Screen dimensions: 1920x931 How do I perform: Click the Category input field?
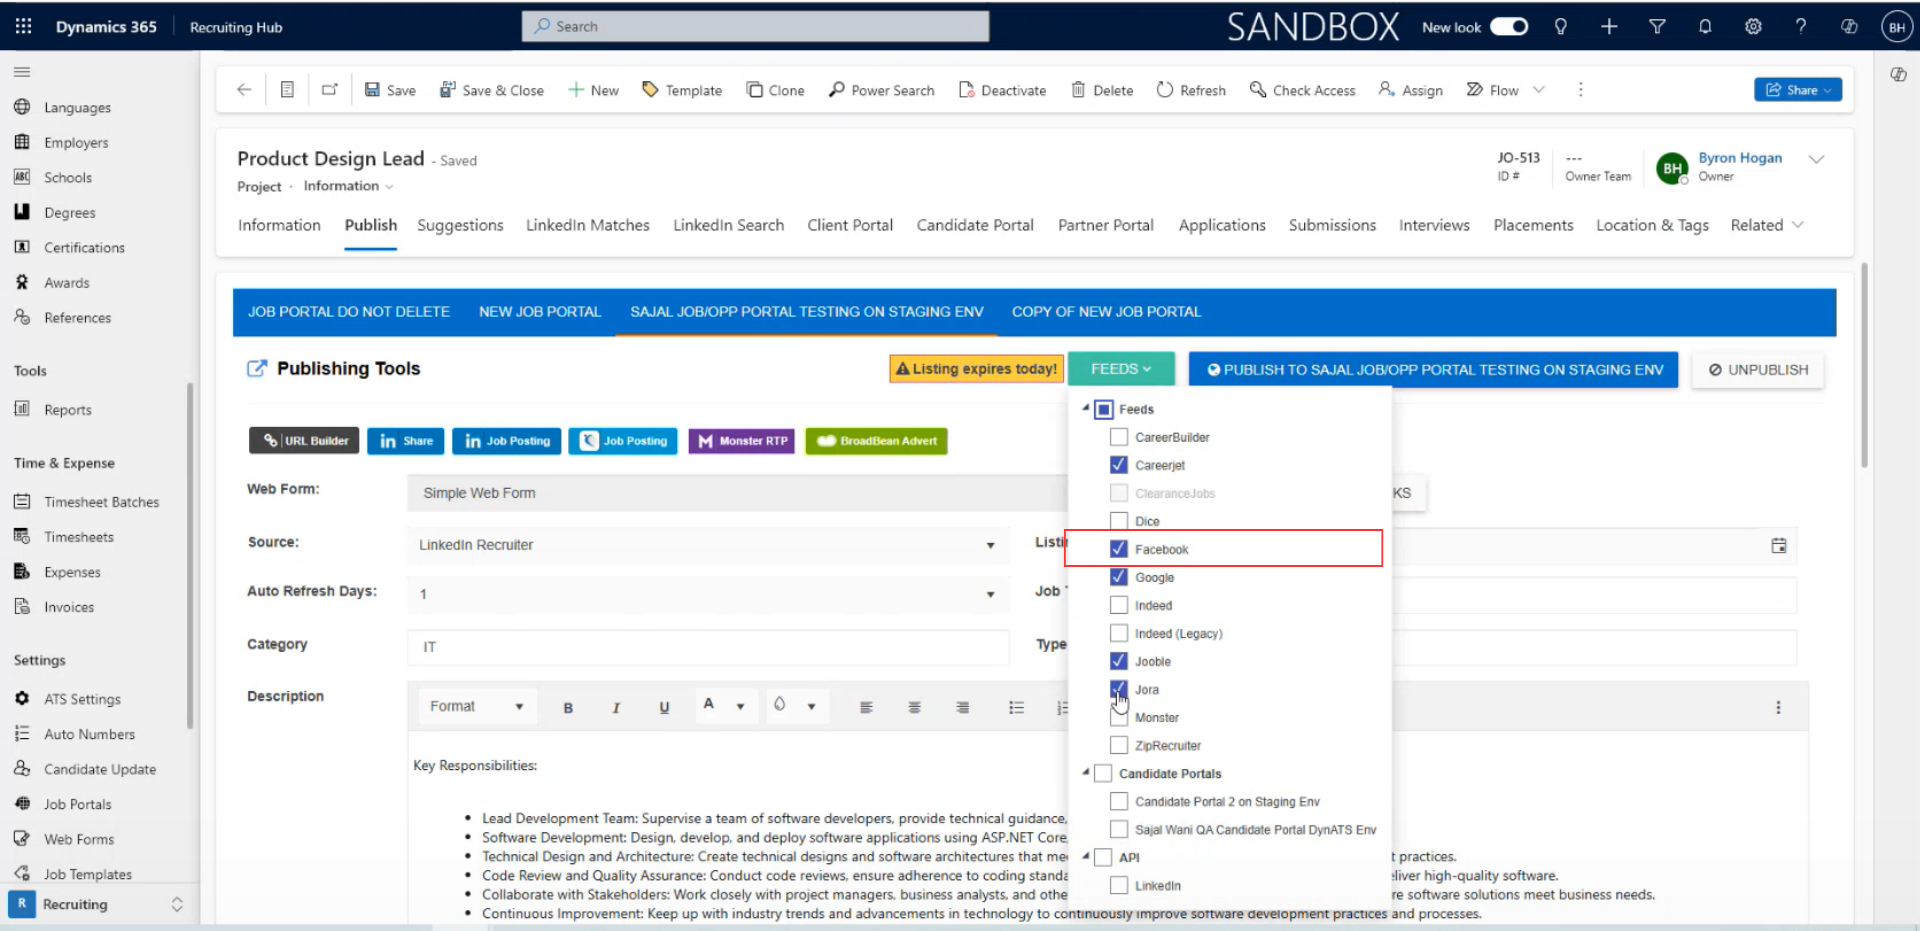click(708, 647)
